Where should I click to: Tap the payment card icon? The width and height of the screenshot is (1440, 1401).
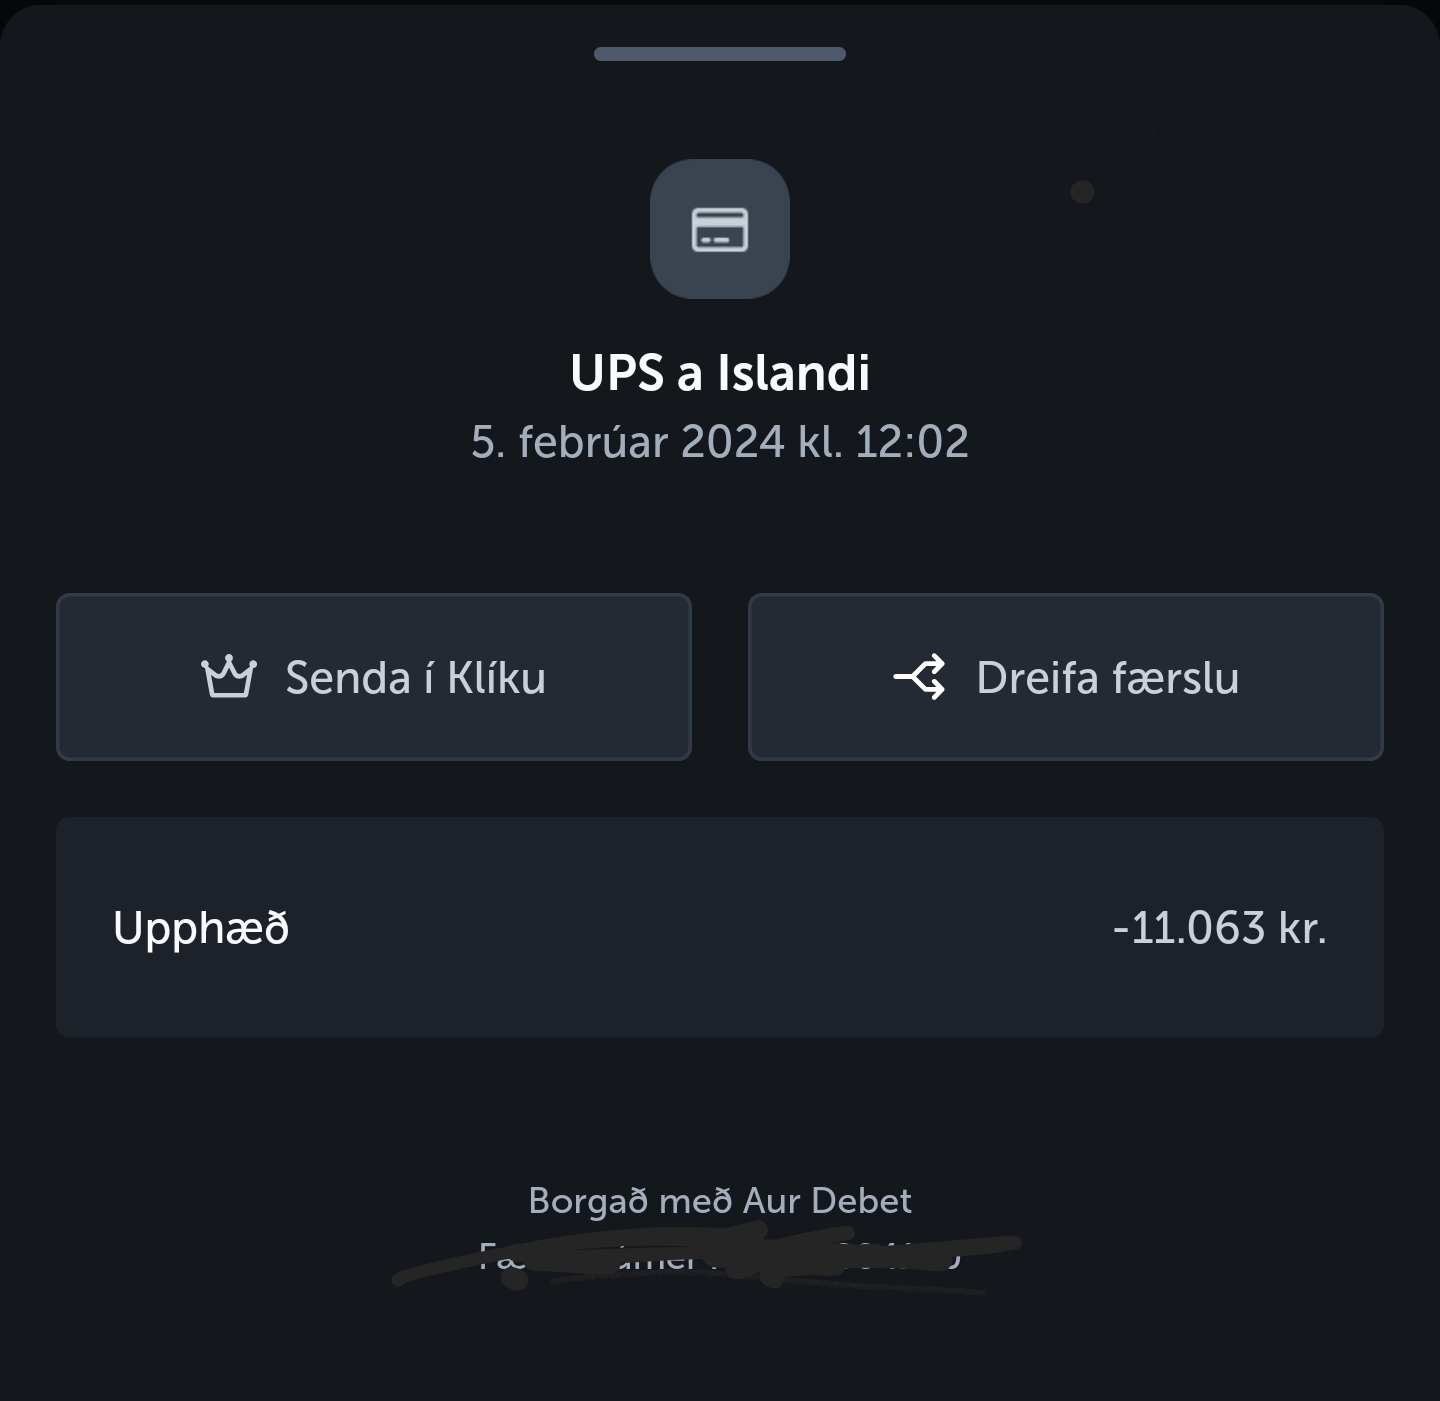(x=720, y=229)
